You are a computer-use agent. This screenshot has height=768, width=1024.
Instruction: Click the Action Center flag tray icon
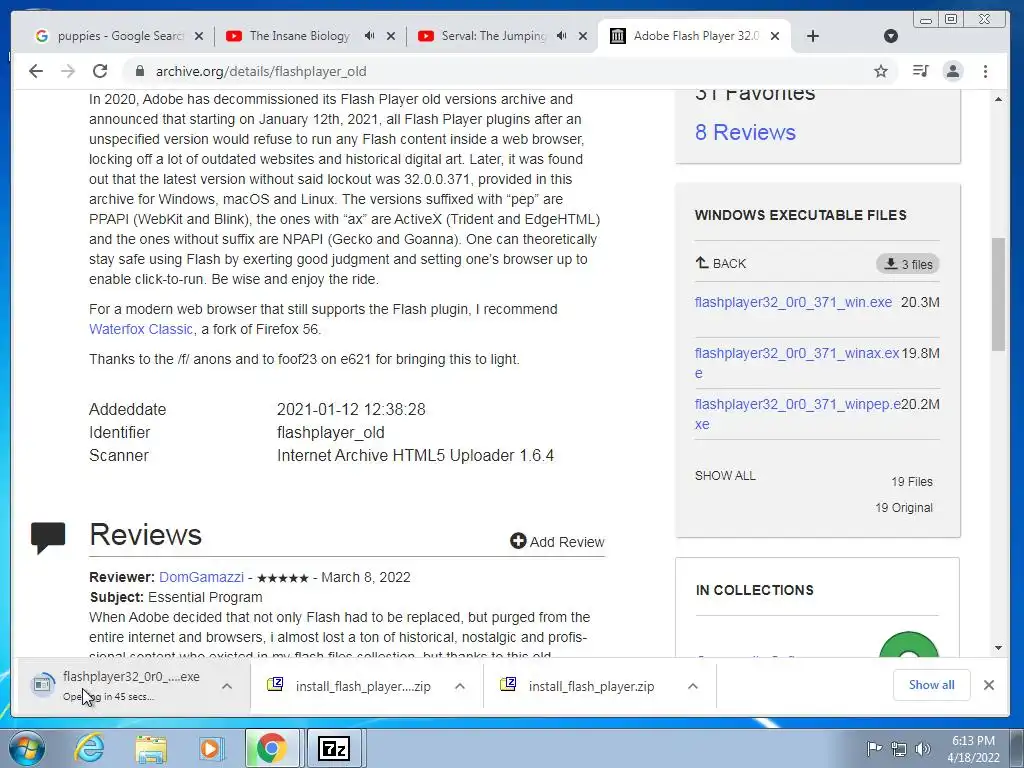pyautogui.click(x=874, y=748)
